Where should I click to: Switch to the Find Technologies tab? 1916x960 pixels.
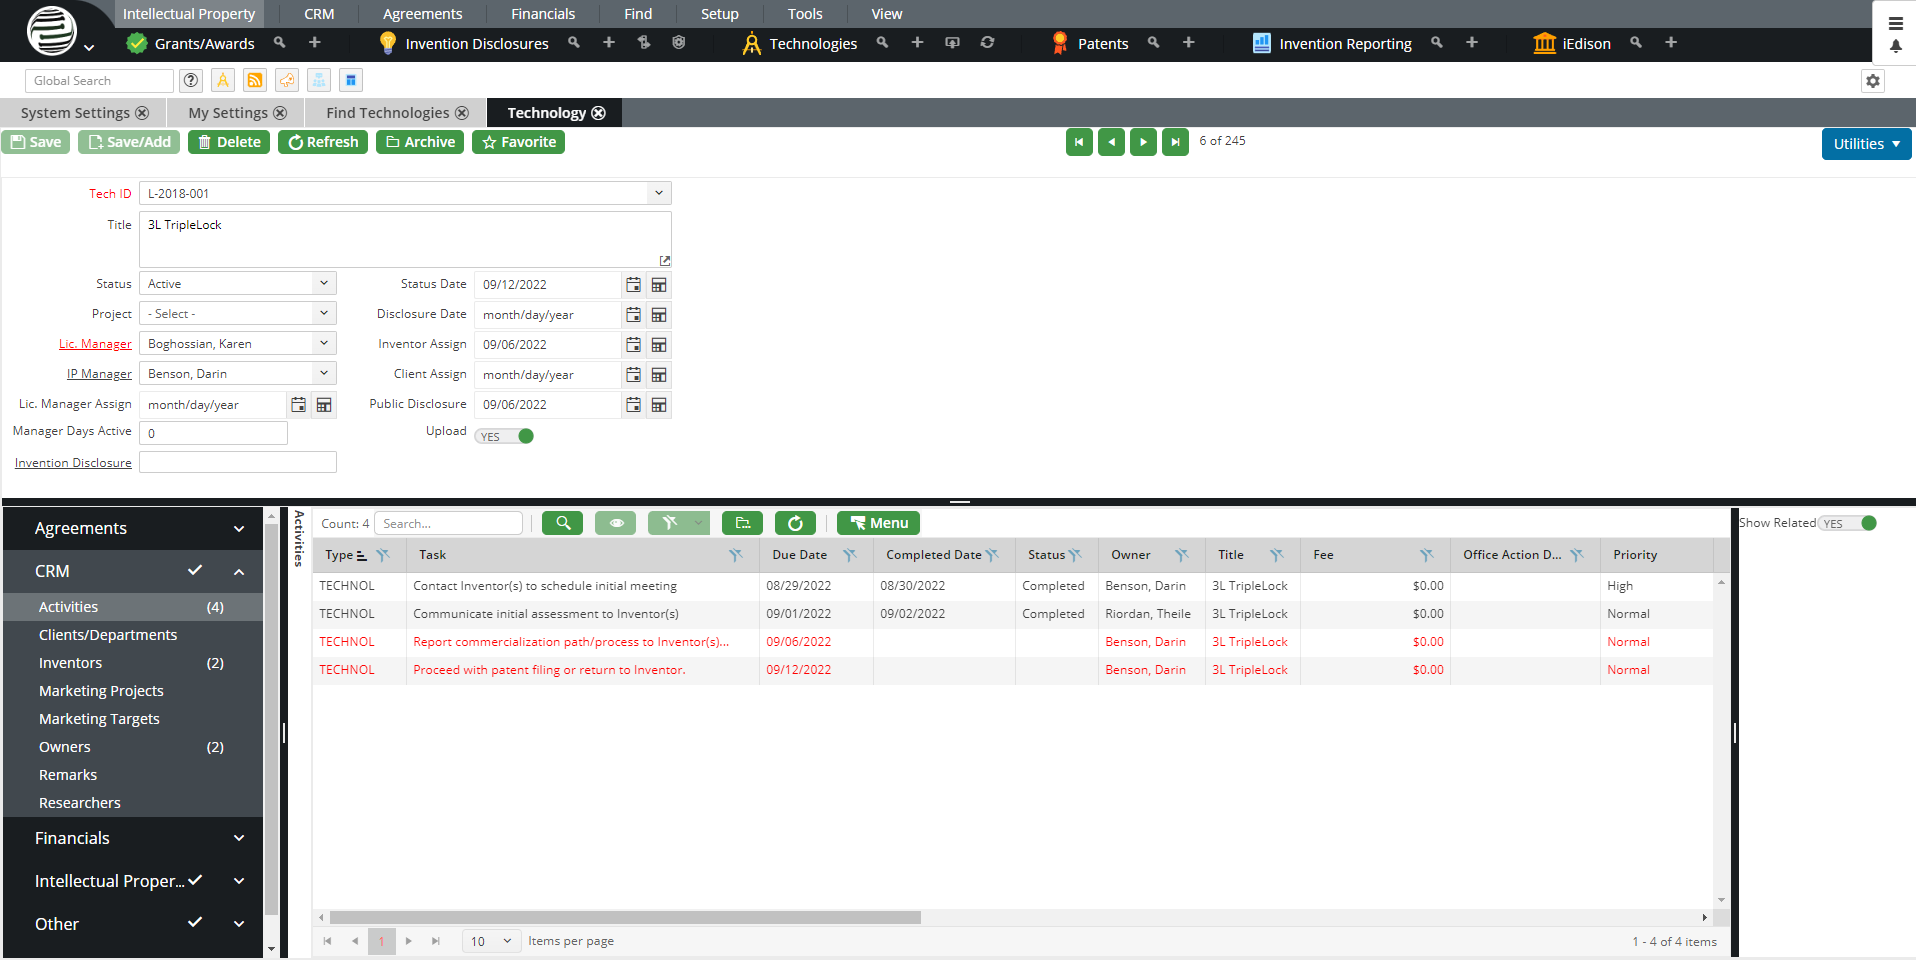click(x=387, y=113)
